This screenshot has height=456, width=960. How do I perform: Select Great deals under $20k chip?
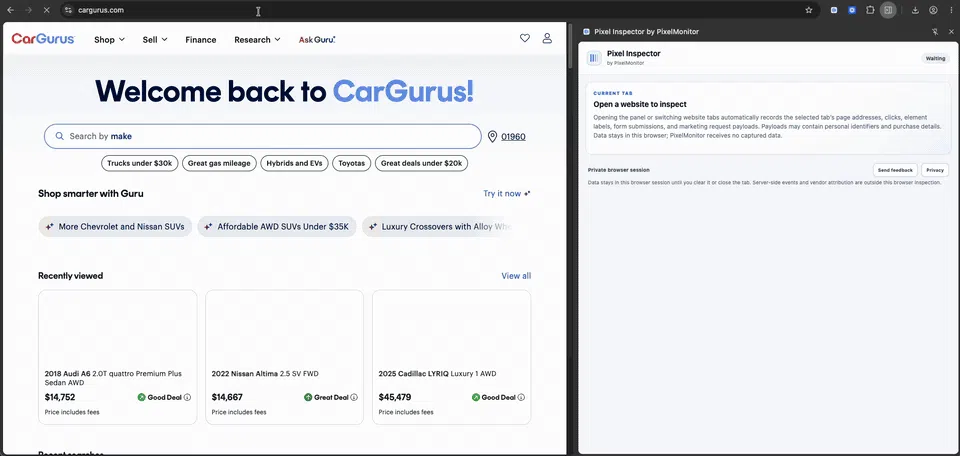421,163
